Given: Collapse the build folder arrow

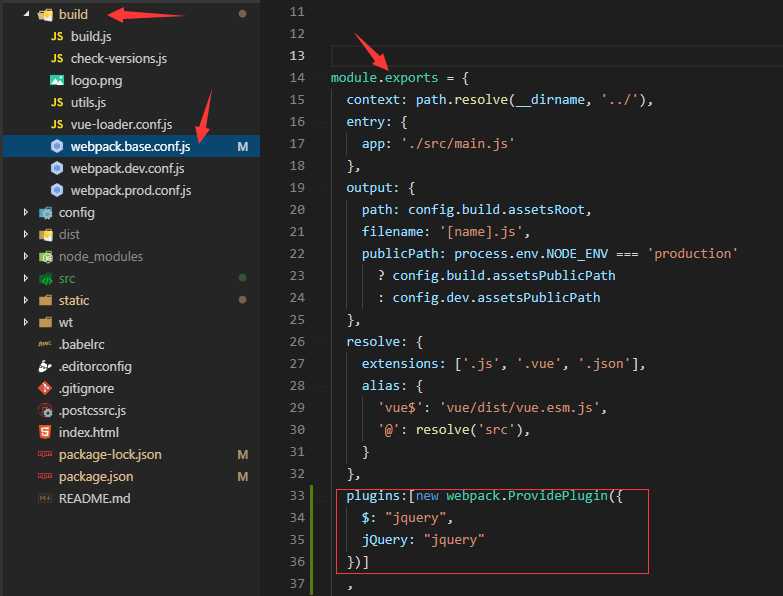Looking at the screenshot, I should click(x=26, y=14).
